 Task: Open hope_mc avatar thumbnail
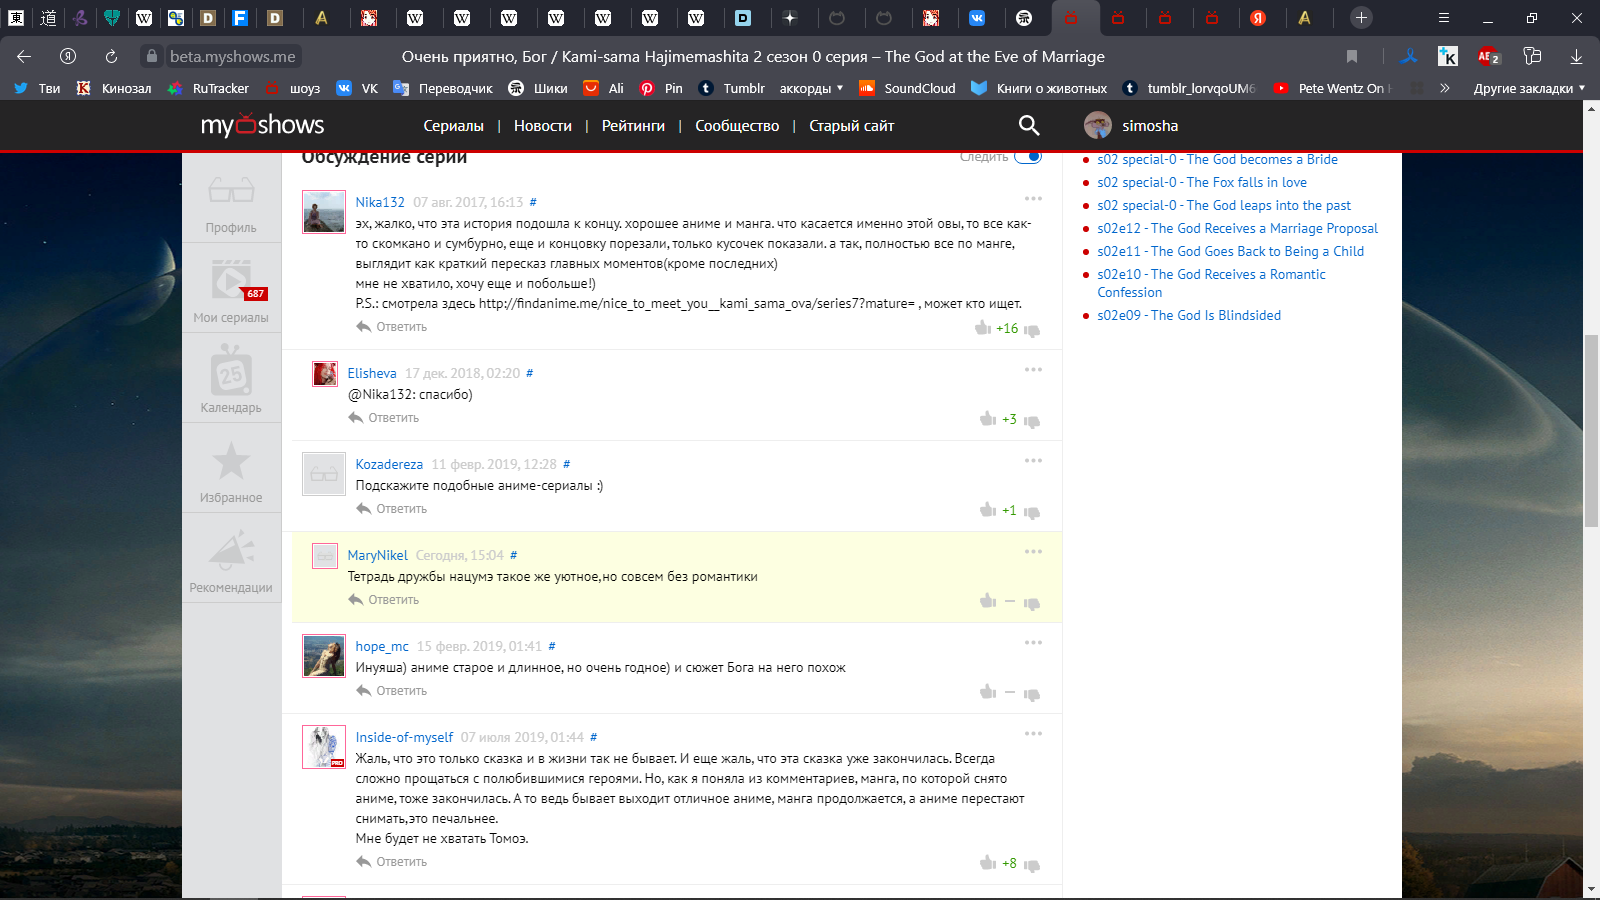324,656
